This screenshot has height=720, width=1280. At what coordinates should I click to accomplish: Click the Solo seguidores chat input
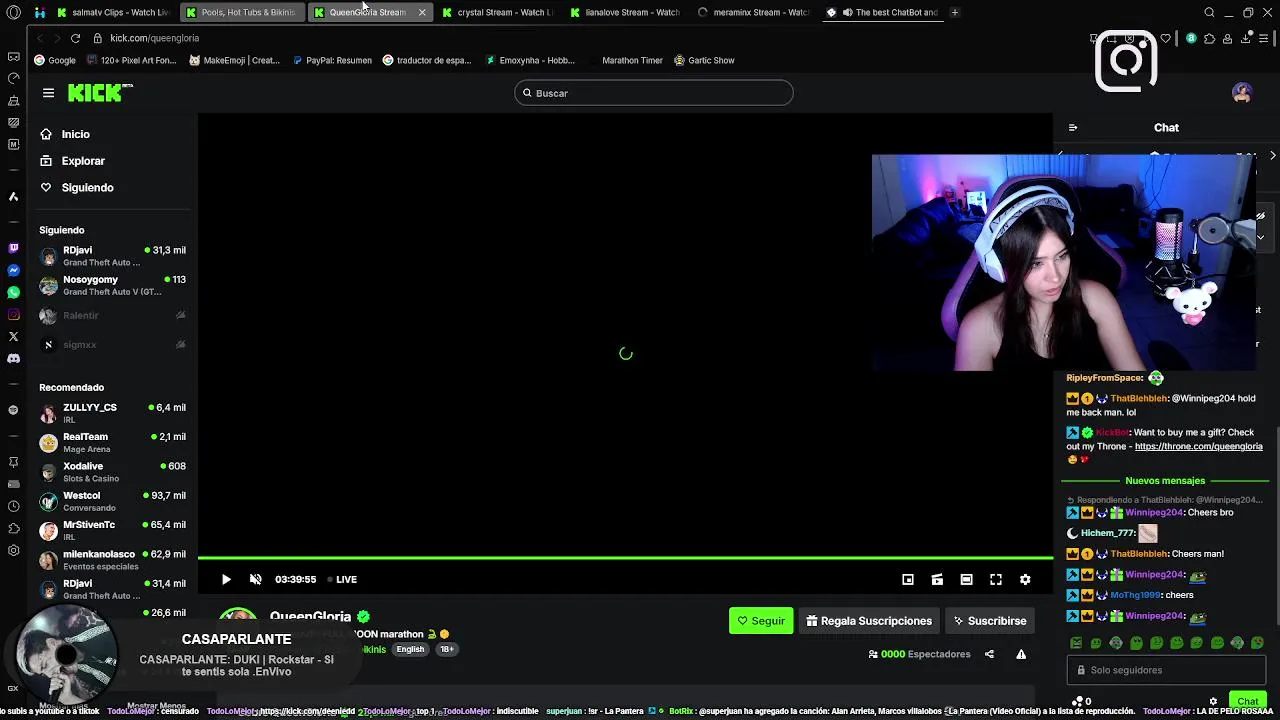click(x=1166, y=670)
